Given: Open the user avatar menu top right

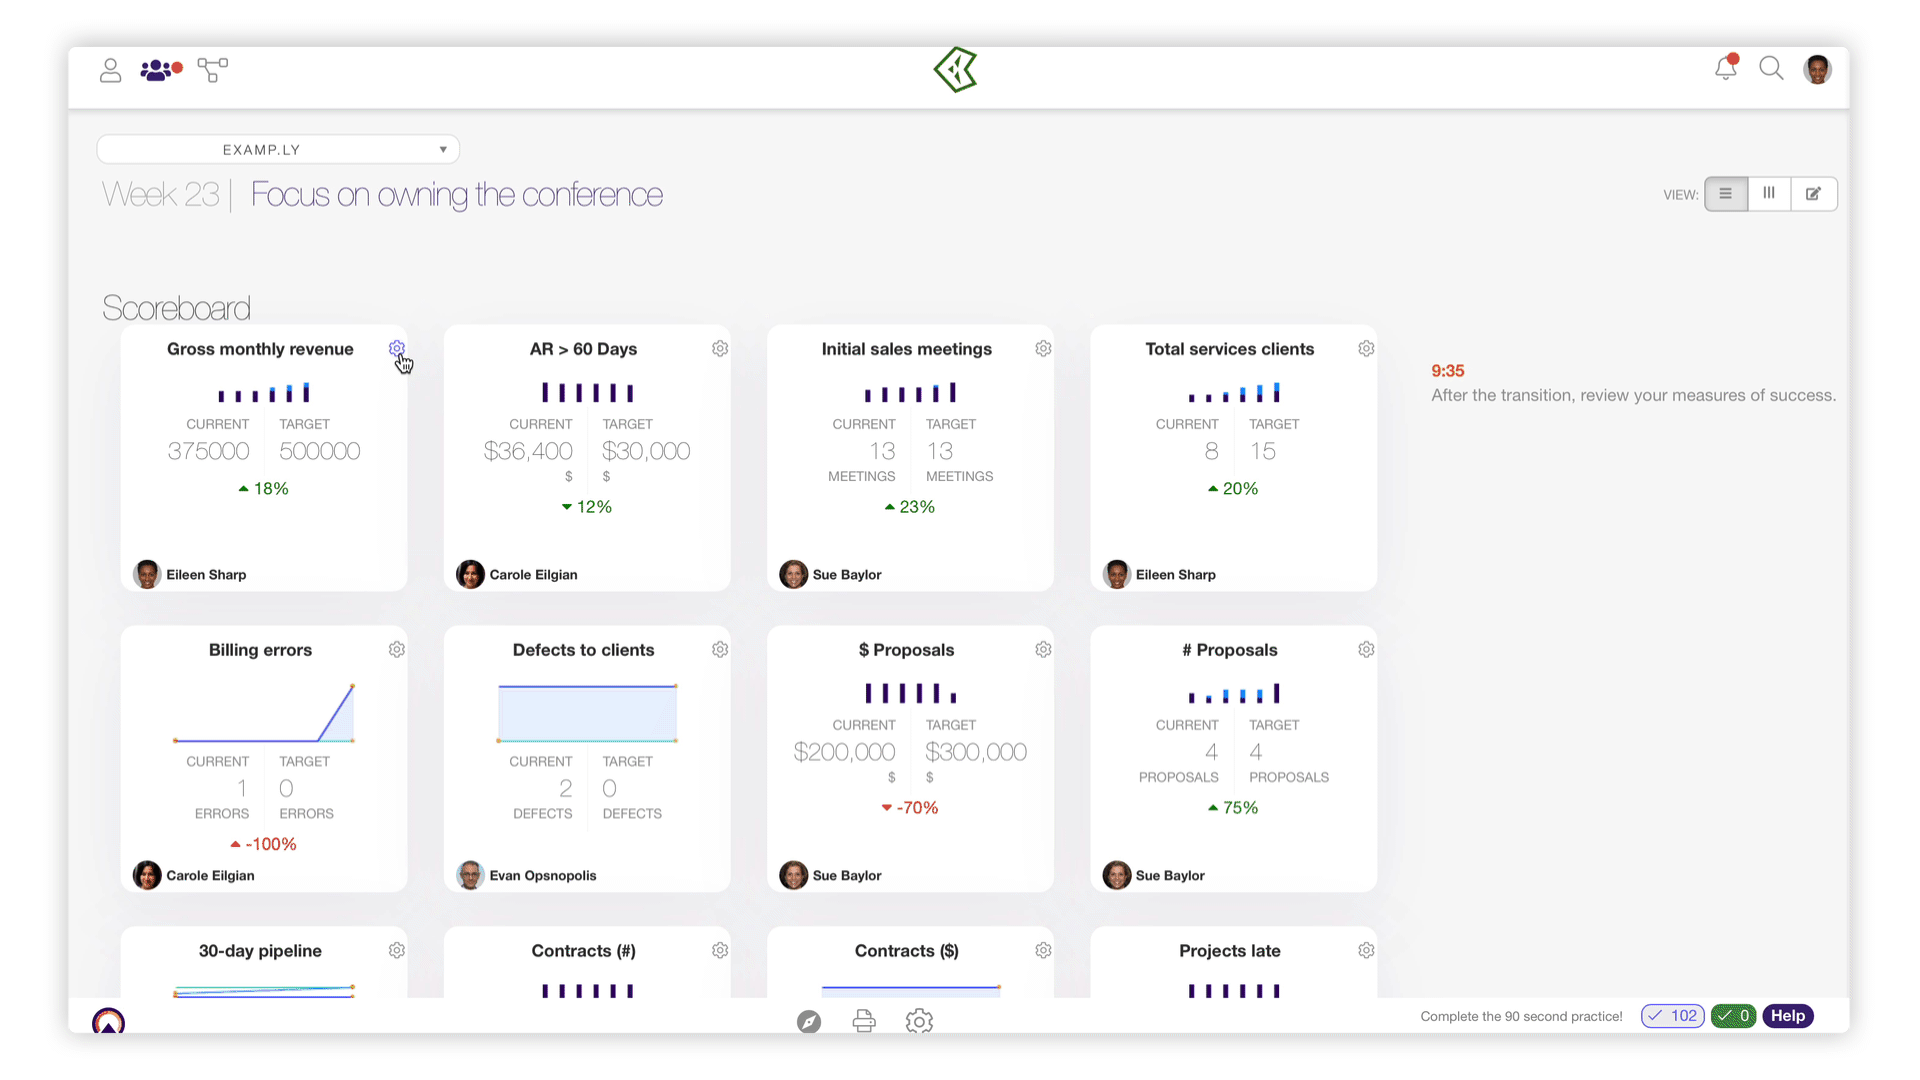Looking at the screenshot, I should 1817,69.
